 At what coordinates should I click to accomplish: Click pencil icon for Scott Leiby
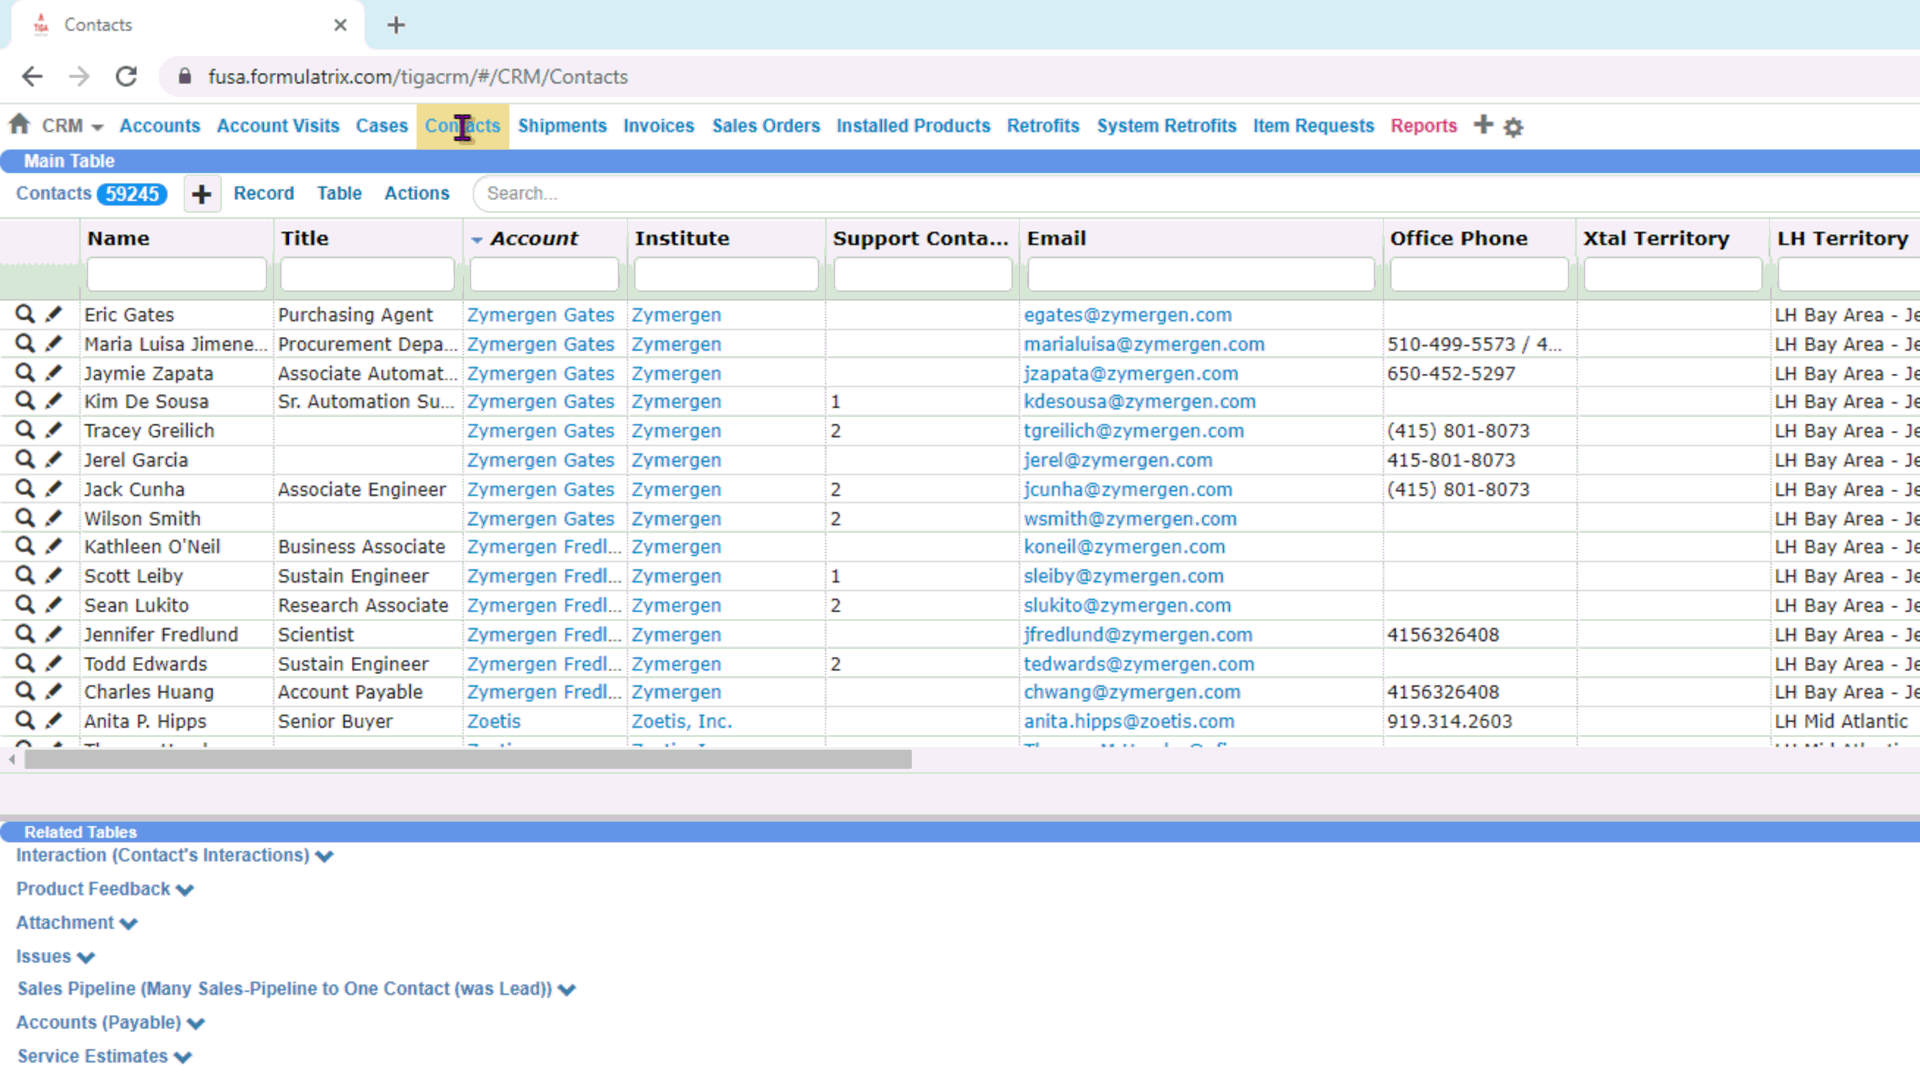pyautogui.click(x=54, y=575)
